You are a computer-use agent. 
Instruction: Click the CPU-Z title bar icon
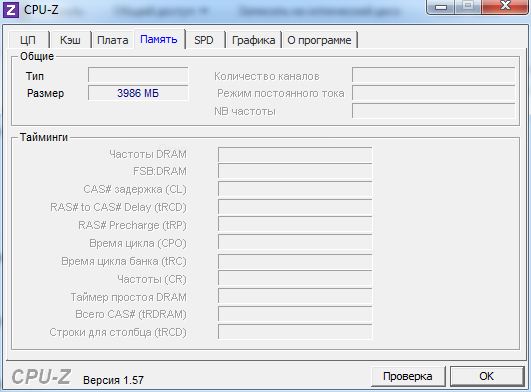(x=10, y=9)
